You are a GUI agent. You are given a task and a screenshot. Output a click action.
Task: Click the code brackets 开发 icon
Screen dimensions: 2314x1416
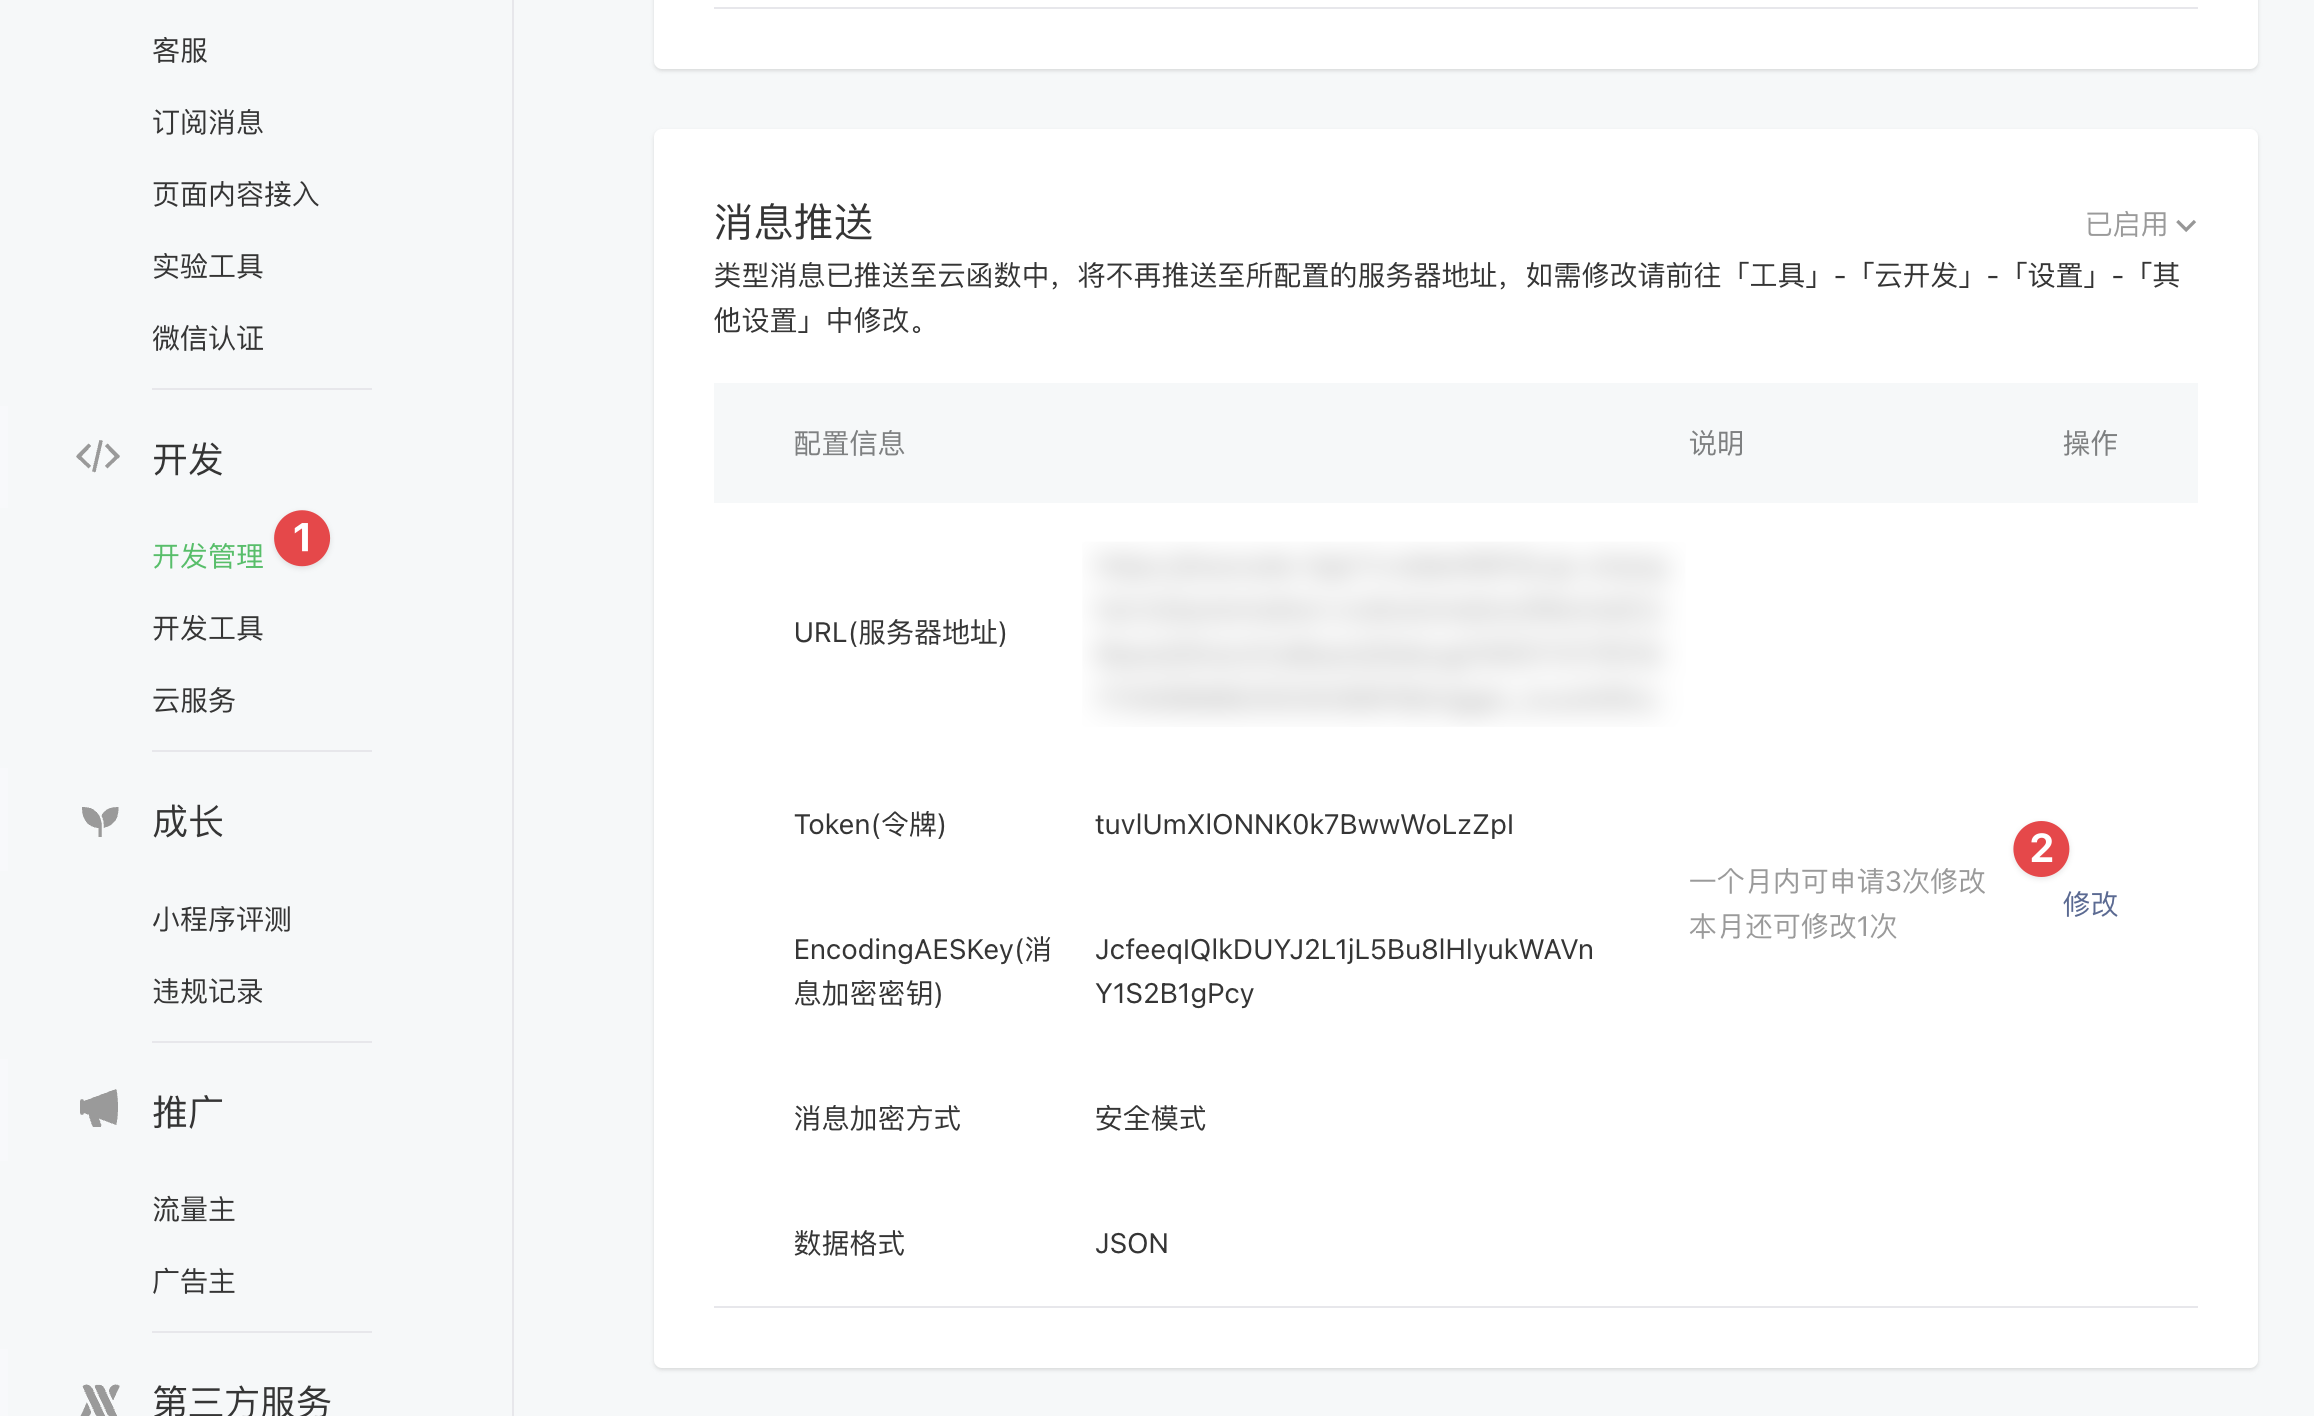tap(98, 457)
